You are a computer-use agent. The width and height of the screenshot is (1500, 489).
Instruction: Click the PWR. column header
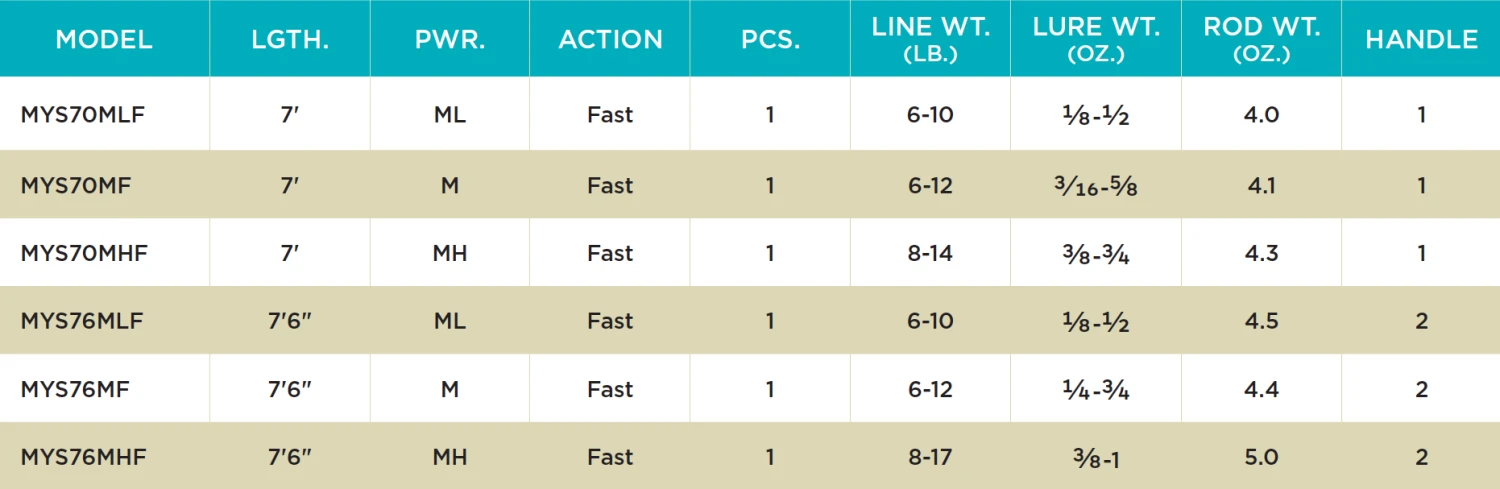(x=450, y=40)
